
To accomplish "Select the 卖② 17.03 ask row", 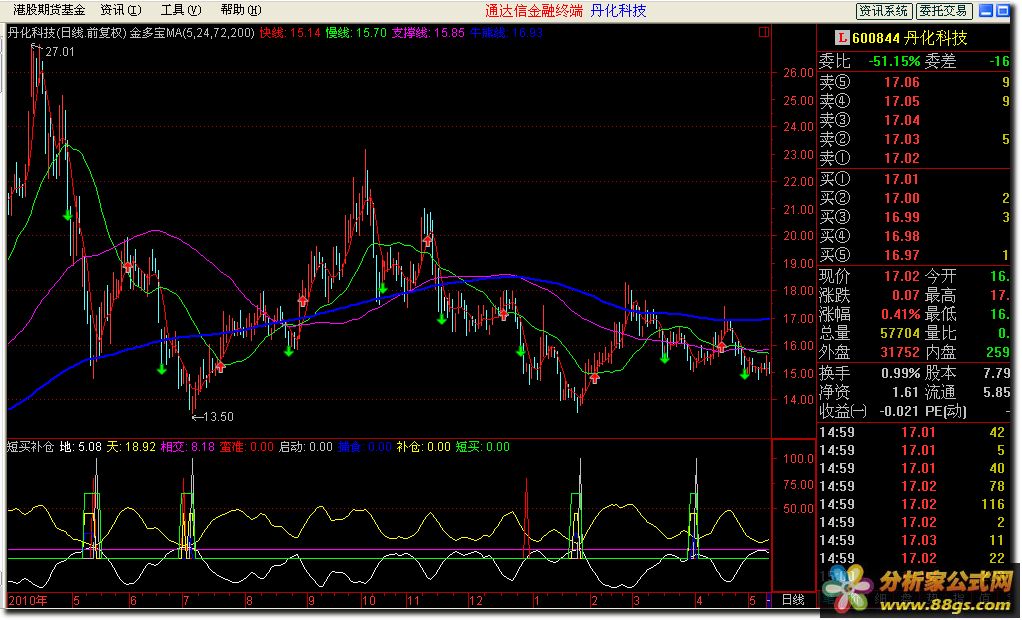I will [x=914, y=139].
